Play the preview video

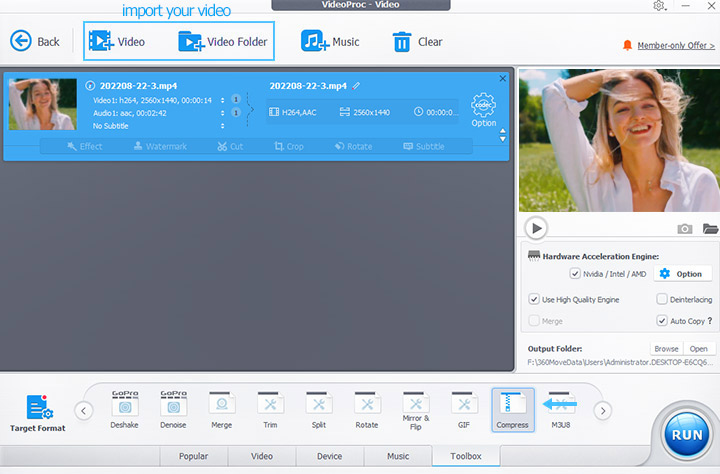(536, 228)
